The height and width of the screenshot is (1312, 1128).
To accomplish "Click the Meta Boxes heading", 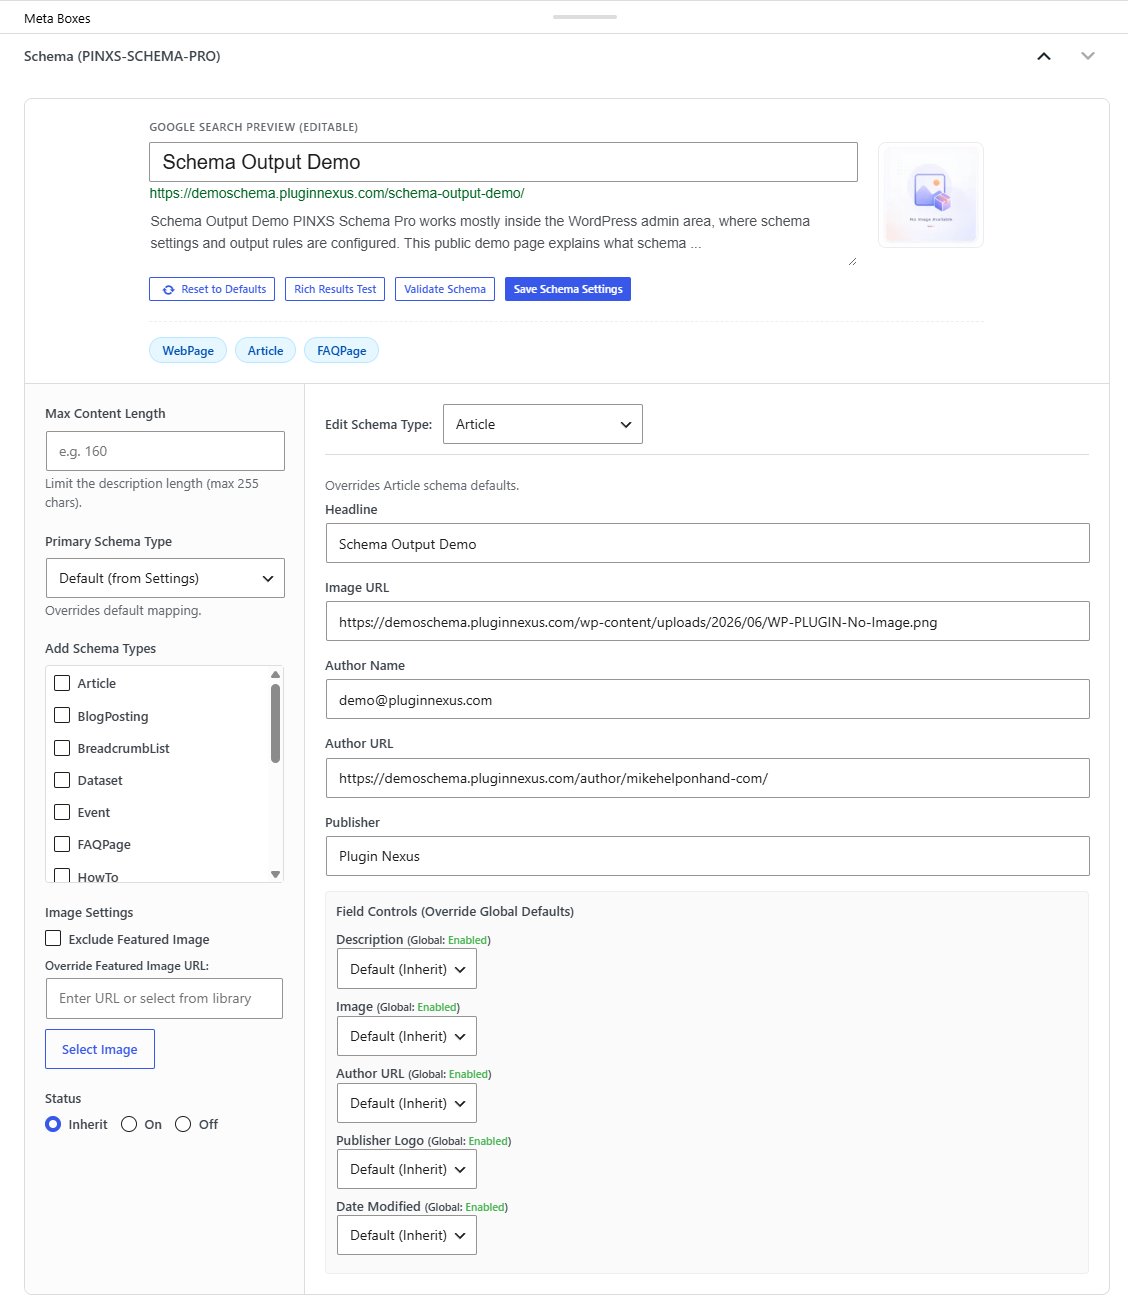I will (x=57, y=18).
